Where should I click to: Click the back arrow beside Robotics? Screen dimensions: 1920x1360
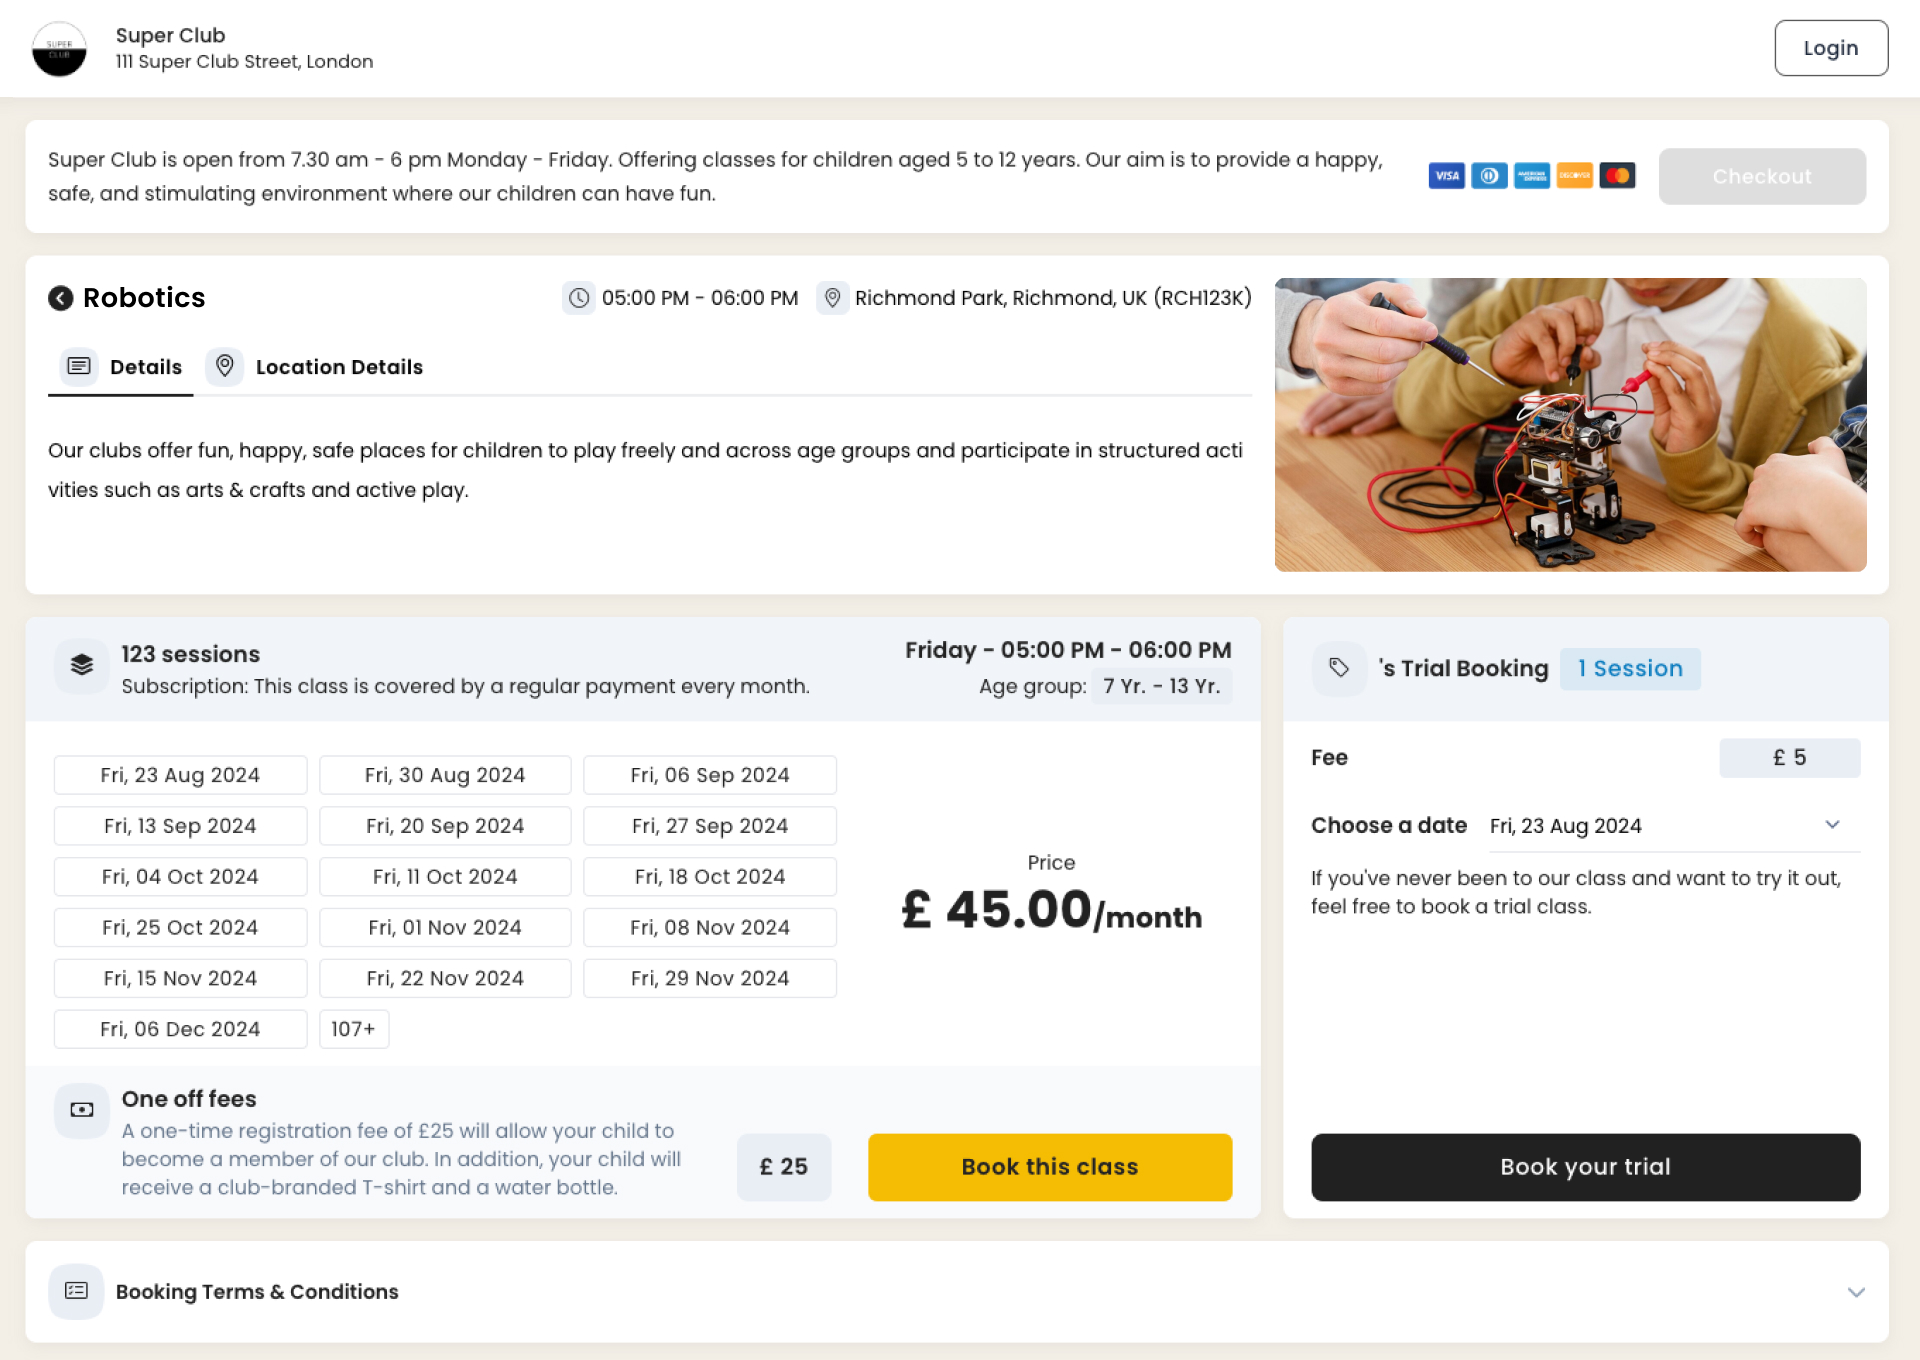pyautogui.click(x=61, y=298)
